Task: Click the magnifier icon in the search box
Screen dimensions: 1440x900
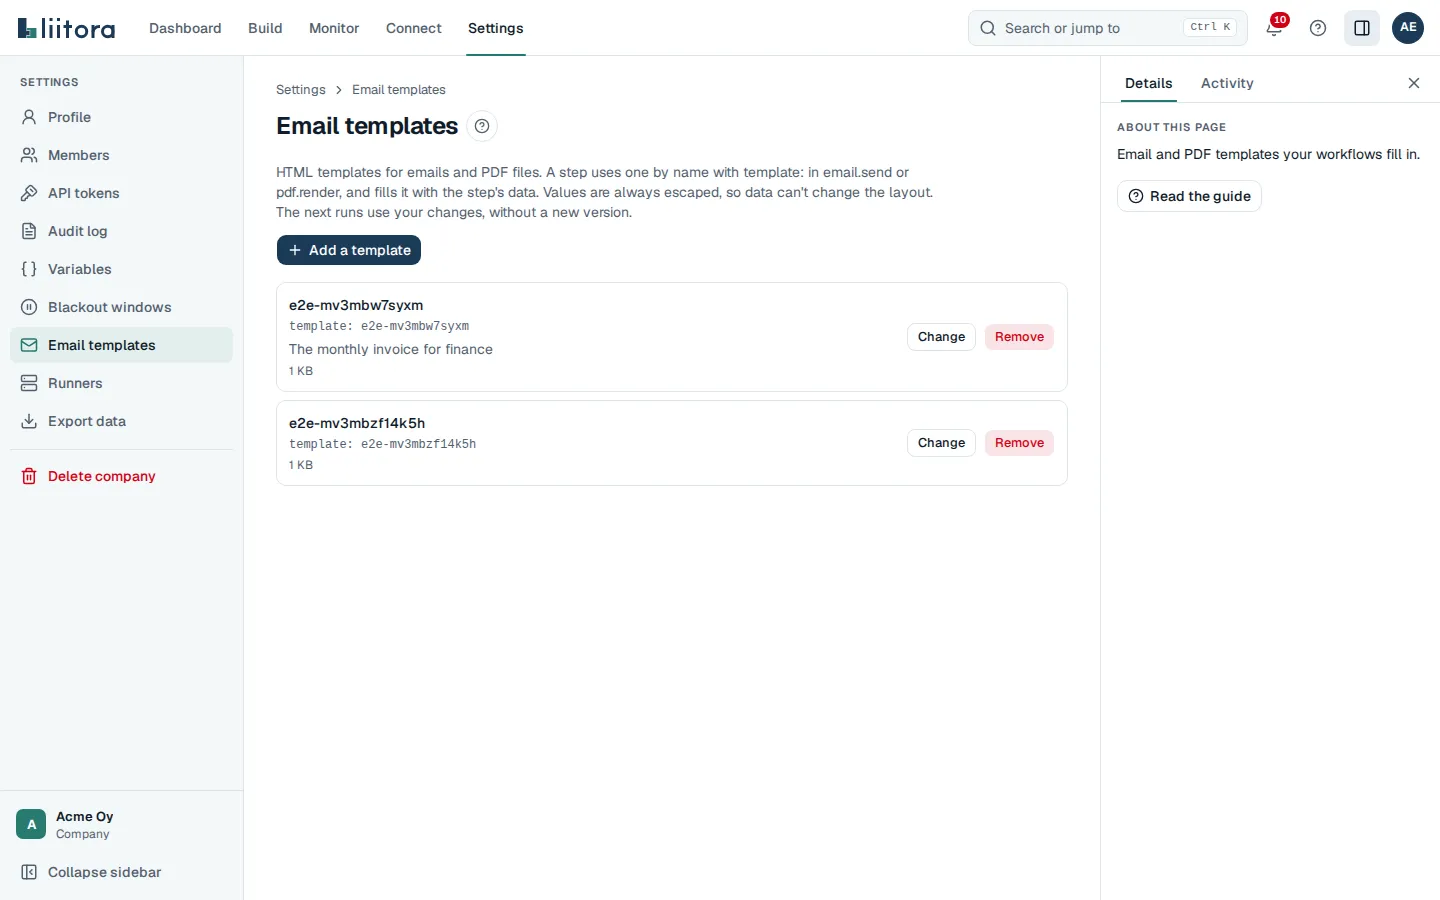Action: [x=988, y=28]
